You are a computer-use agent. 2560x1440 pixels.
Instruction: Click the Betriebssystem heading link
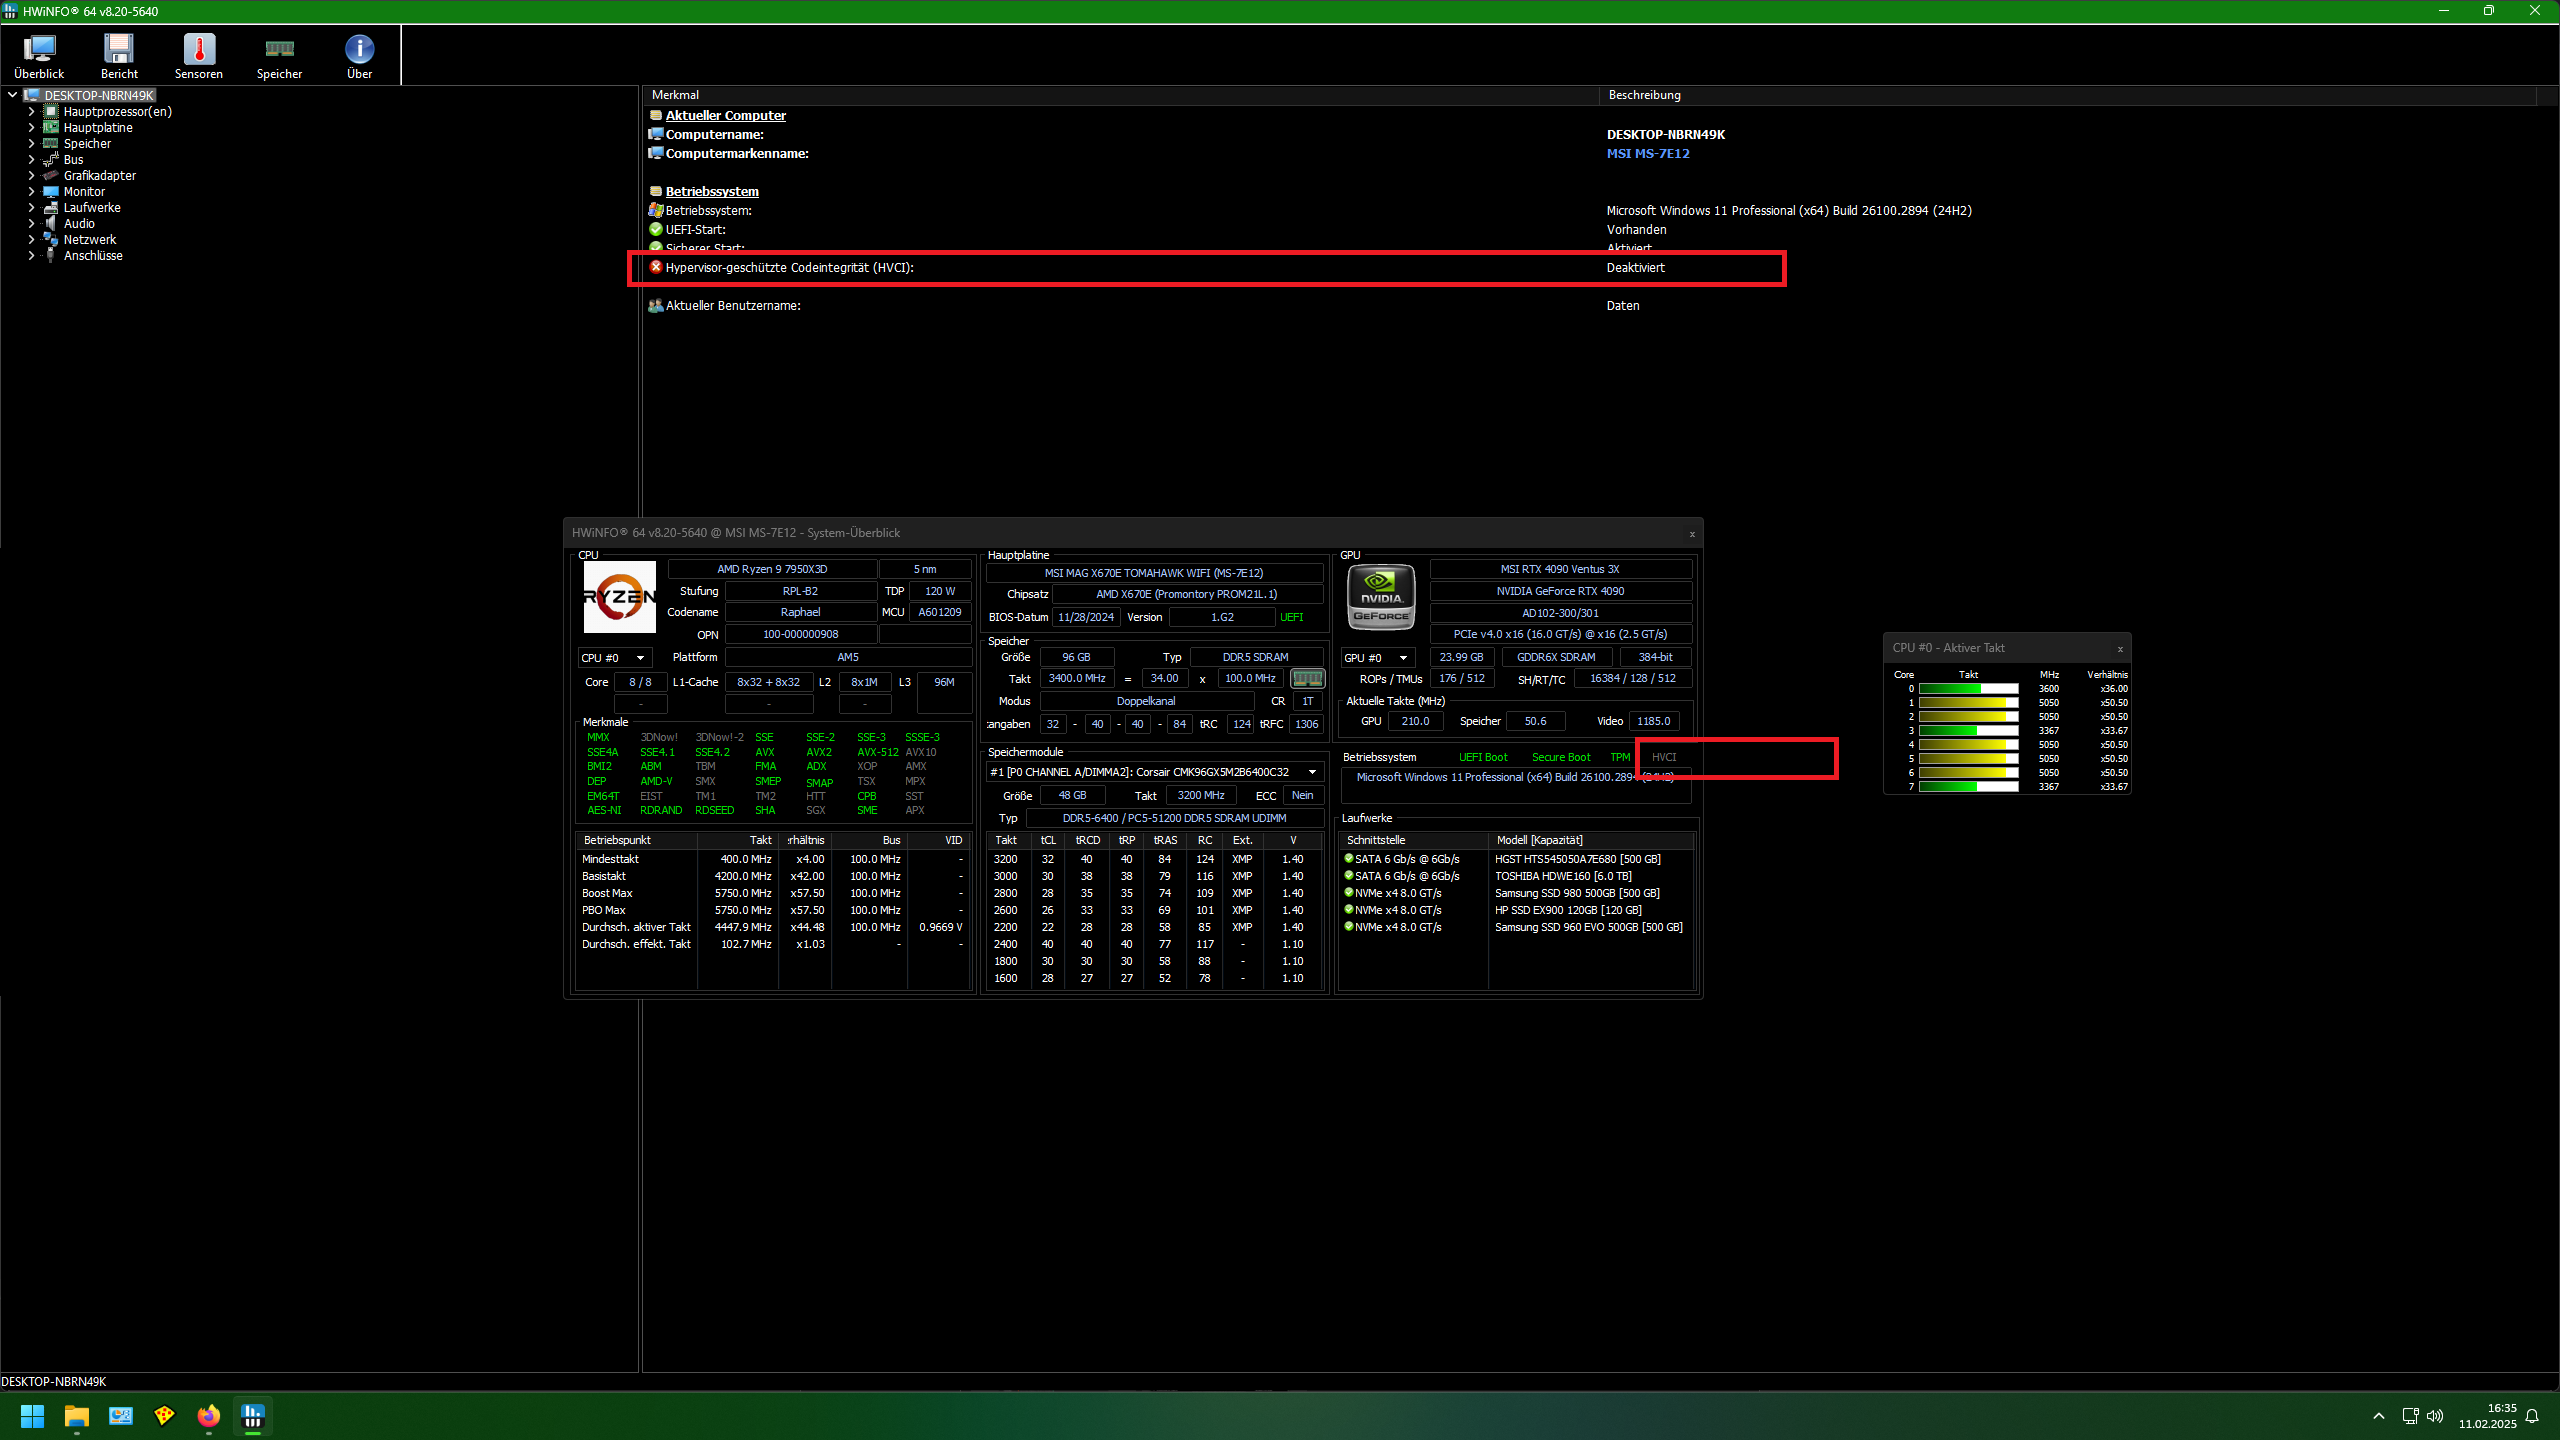(x=711, y=191)
